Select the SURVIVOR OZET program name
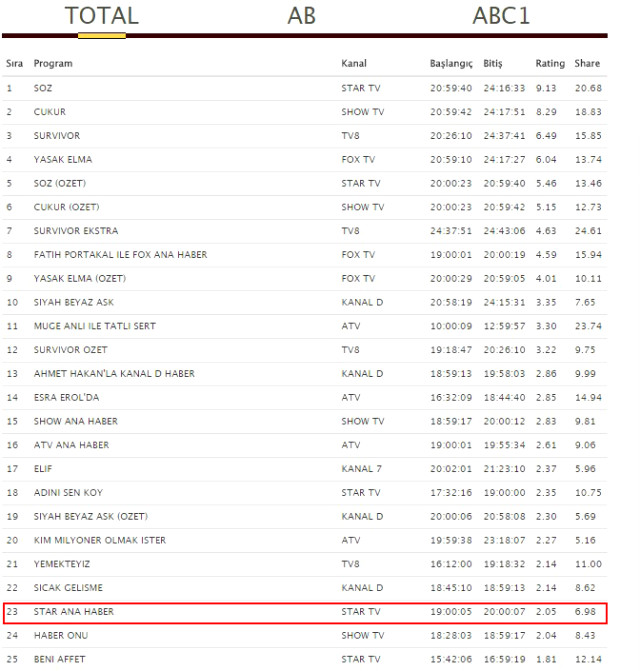The image size is (640, 671). pos(70,350)
